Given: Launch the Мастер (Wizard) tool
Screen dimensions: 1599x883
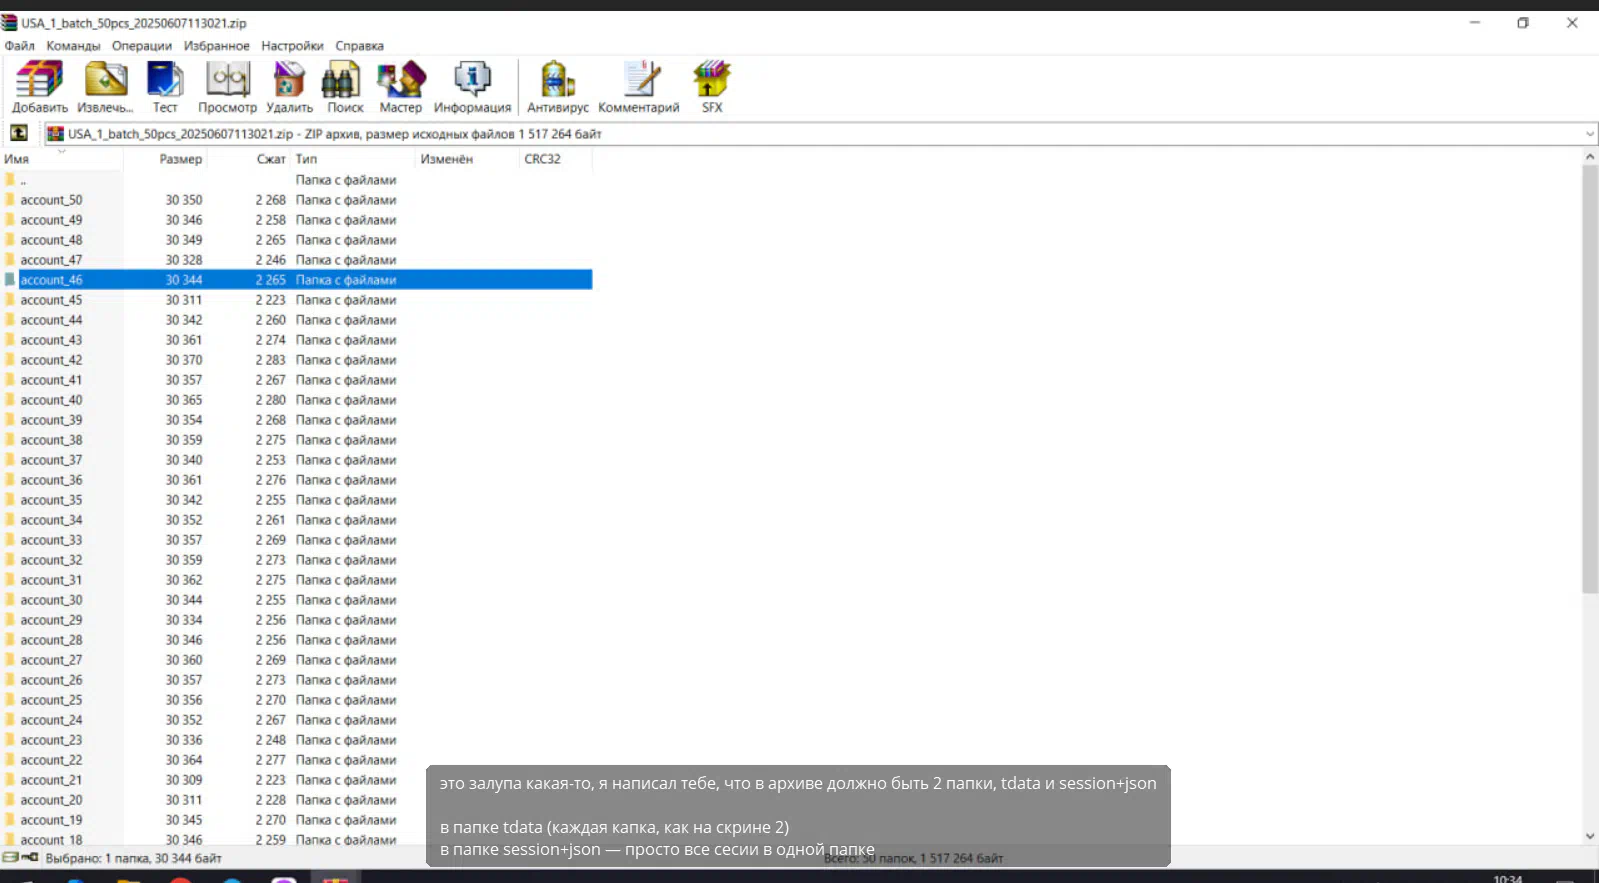Looking at the screenshot, I should (x=401, y=86).
